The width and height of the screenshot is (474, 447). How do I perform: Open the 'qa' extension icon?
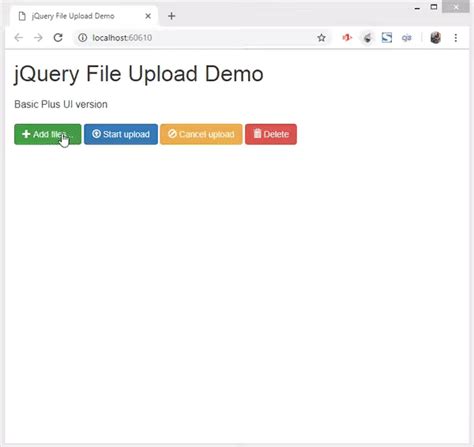pos(406,38)
